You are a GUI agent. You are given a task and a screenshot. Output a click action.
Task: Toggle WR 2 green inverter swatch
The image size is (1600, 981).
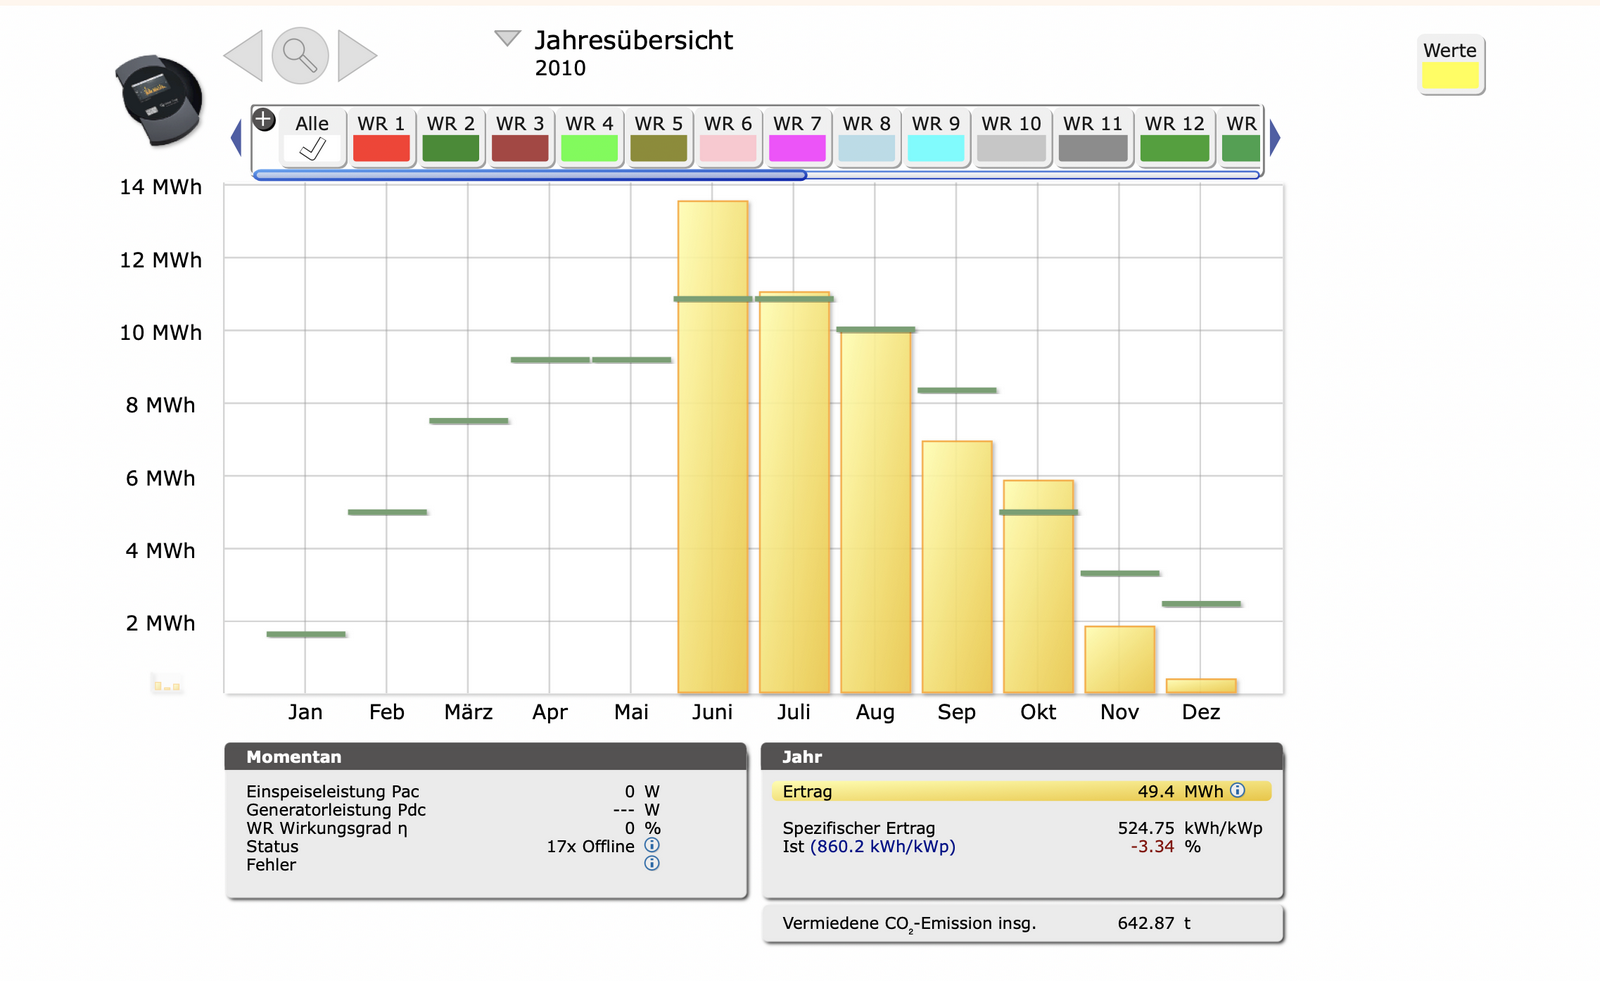point(451,149)
